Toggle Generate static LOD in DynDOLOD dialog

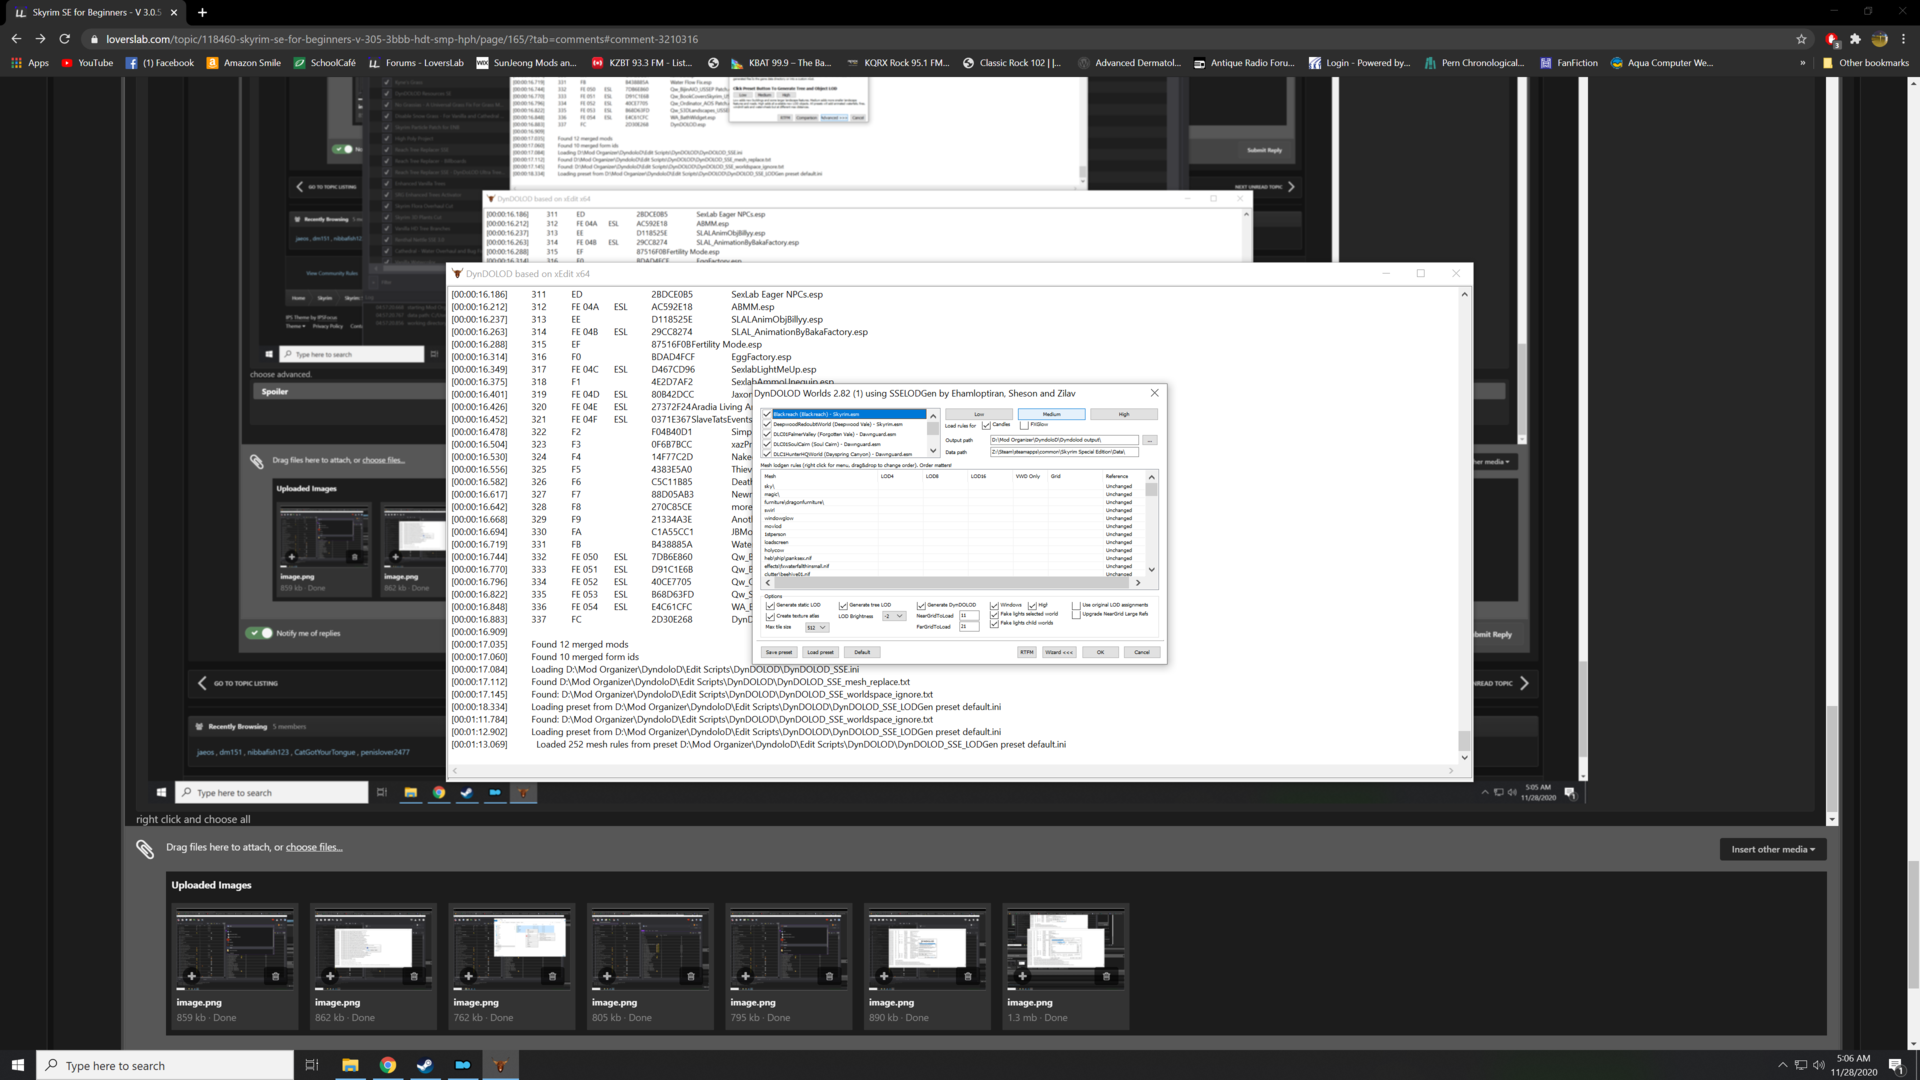coord(770,606)
